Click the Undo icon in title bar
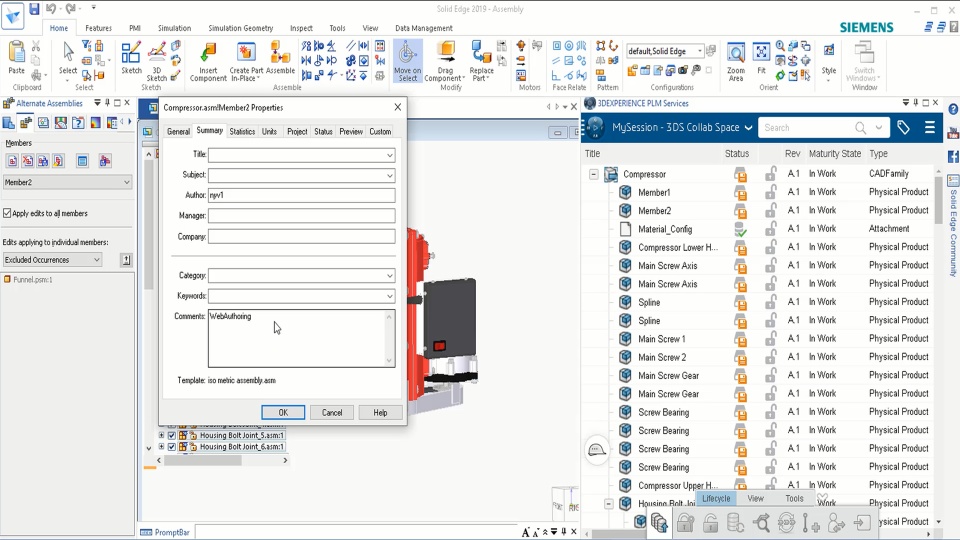The width and height of the screenshot is (960, 540). [x=51, y=9]
